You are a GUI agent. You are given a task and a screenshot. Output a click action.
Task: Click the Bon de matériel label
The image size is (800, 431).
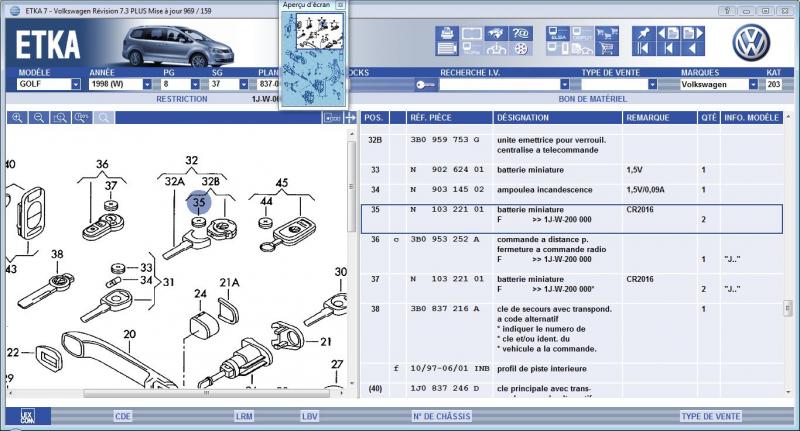point(592,99)
